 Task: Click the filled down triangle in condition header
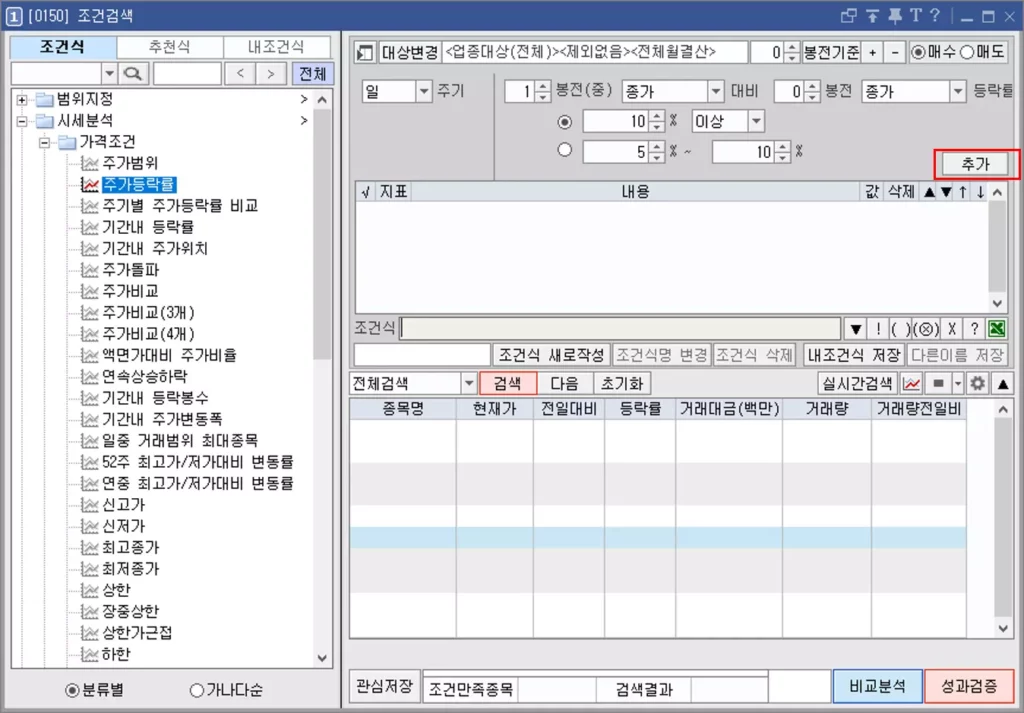coord(946,192)
